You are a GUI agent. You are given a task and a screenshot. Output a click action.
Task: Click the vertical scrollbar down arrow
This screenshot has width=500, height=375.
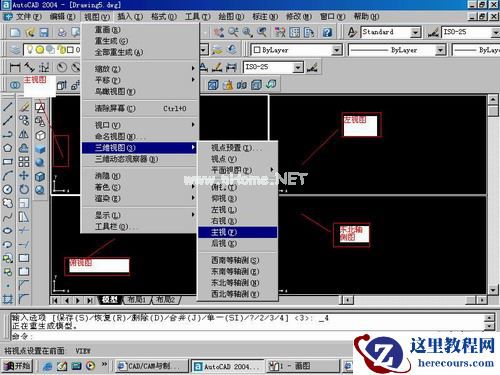point(493,290)
